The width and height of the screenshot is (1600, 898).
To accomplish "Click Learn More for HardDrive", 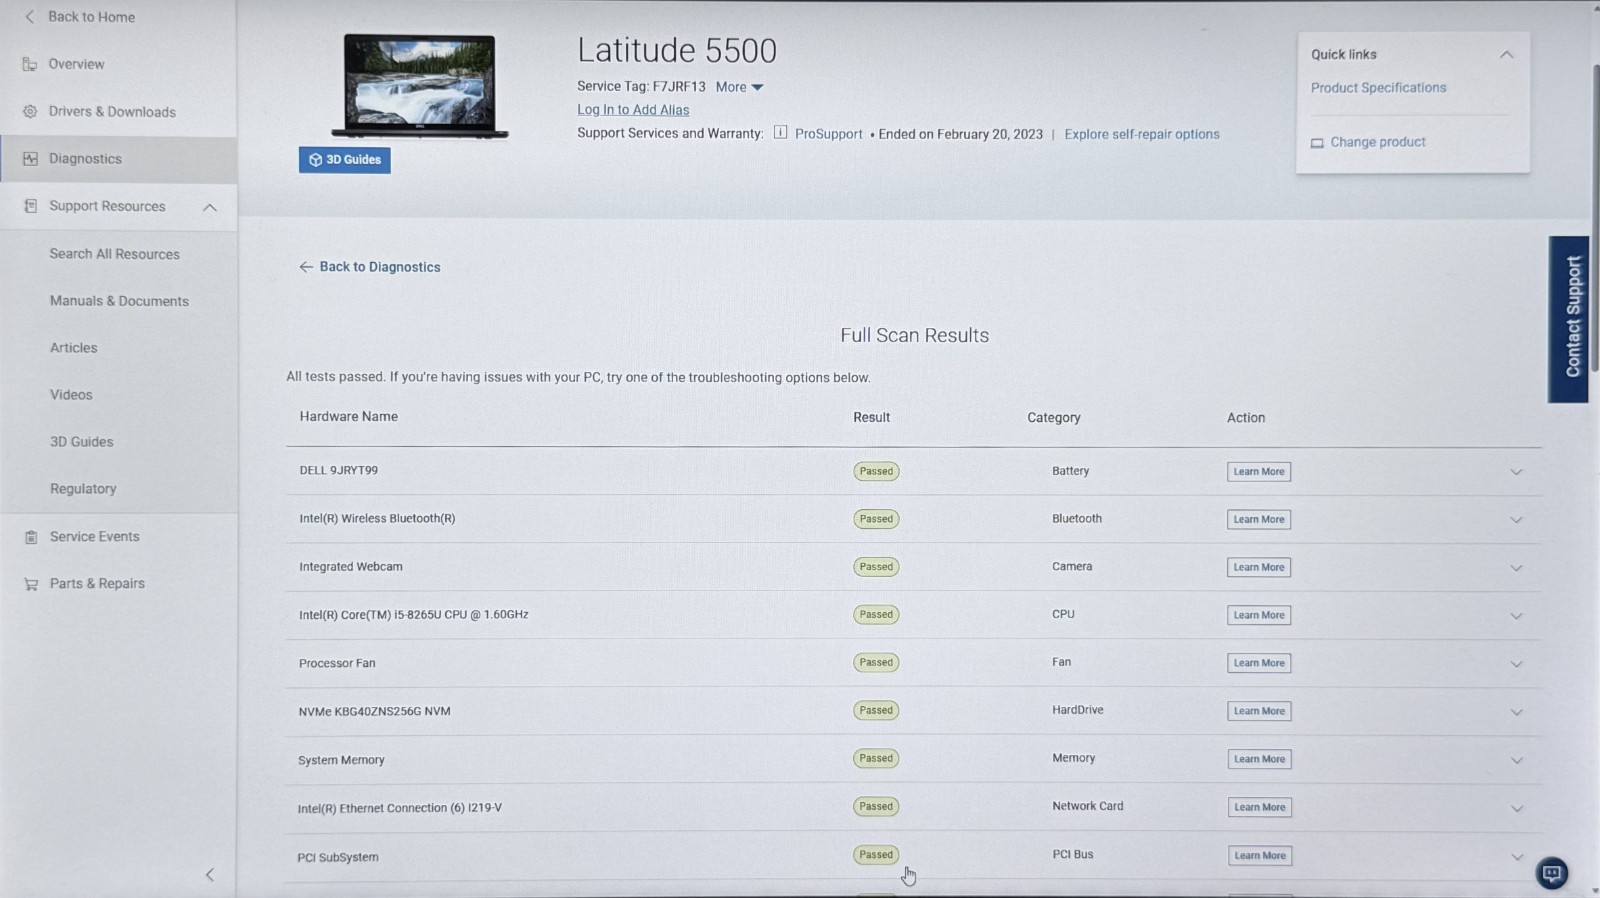I will pos(1259,712).
